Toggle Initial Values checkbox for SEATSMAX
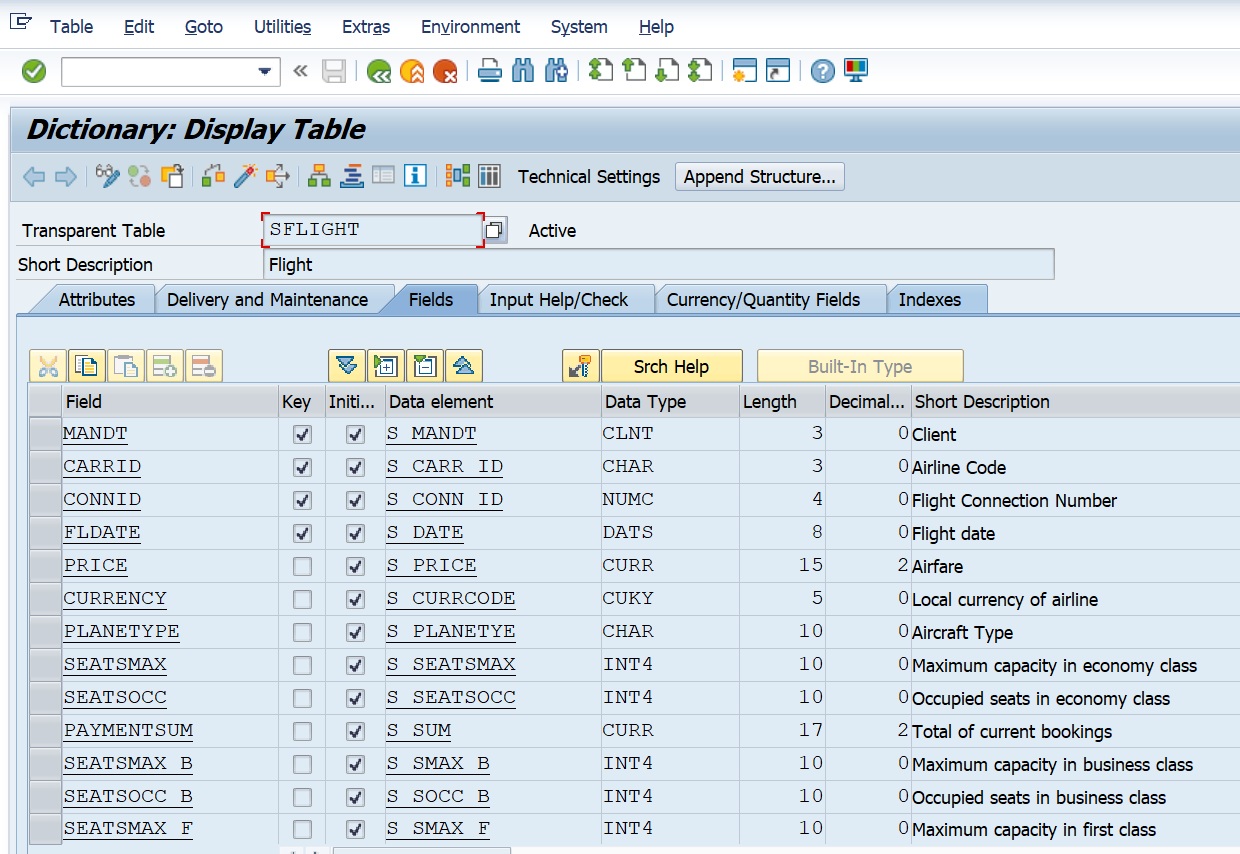 point(355,666)
